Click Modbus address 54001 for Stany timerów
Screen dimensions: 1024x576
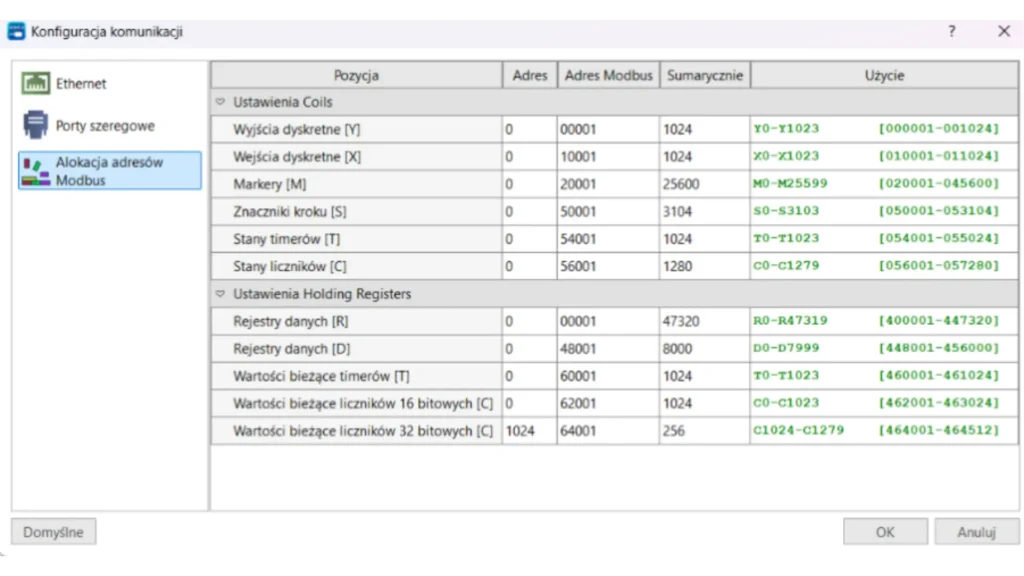click(608, 239)
